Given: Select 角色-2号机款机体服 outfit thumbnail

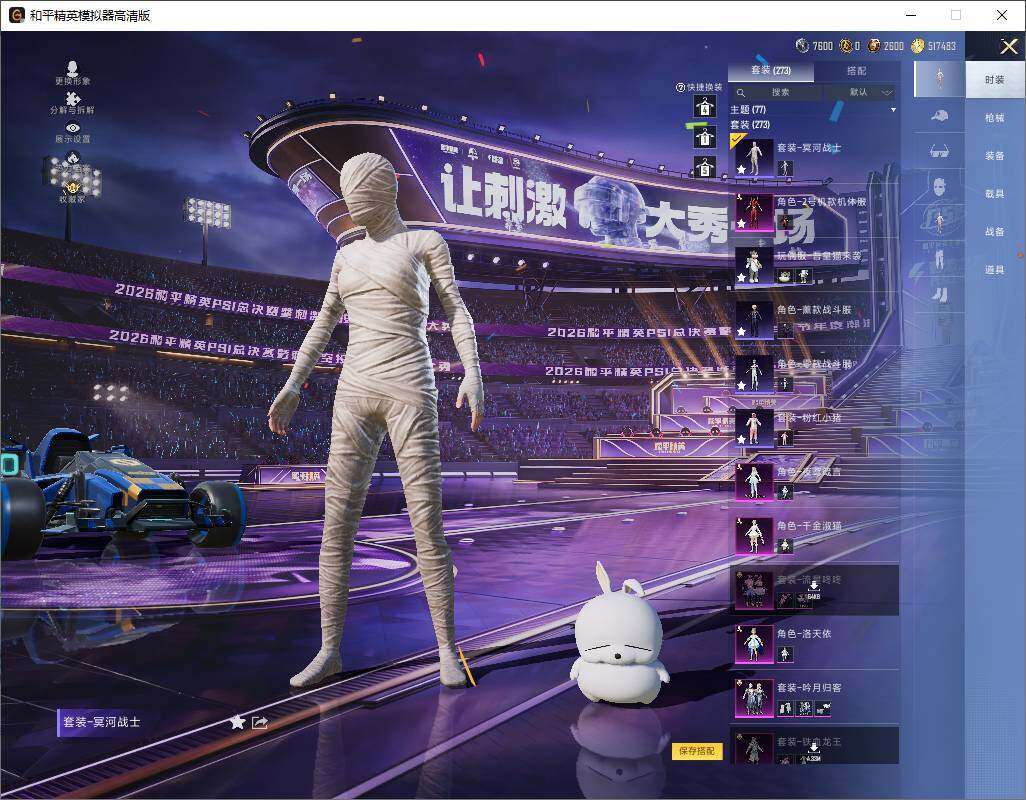Looking at the screenshot, I should pos(754,212).
